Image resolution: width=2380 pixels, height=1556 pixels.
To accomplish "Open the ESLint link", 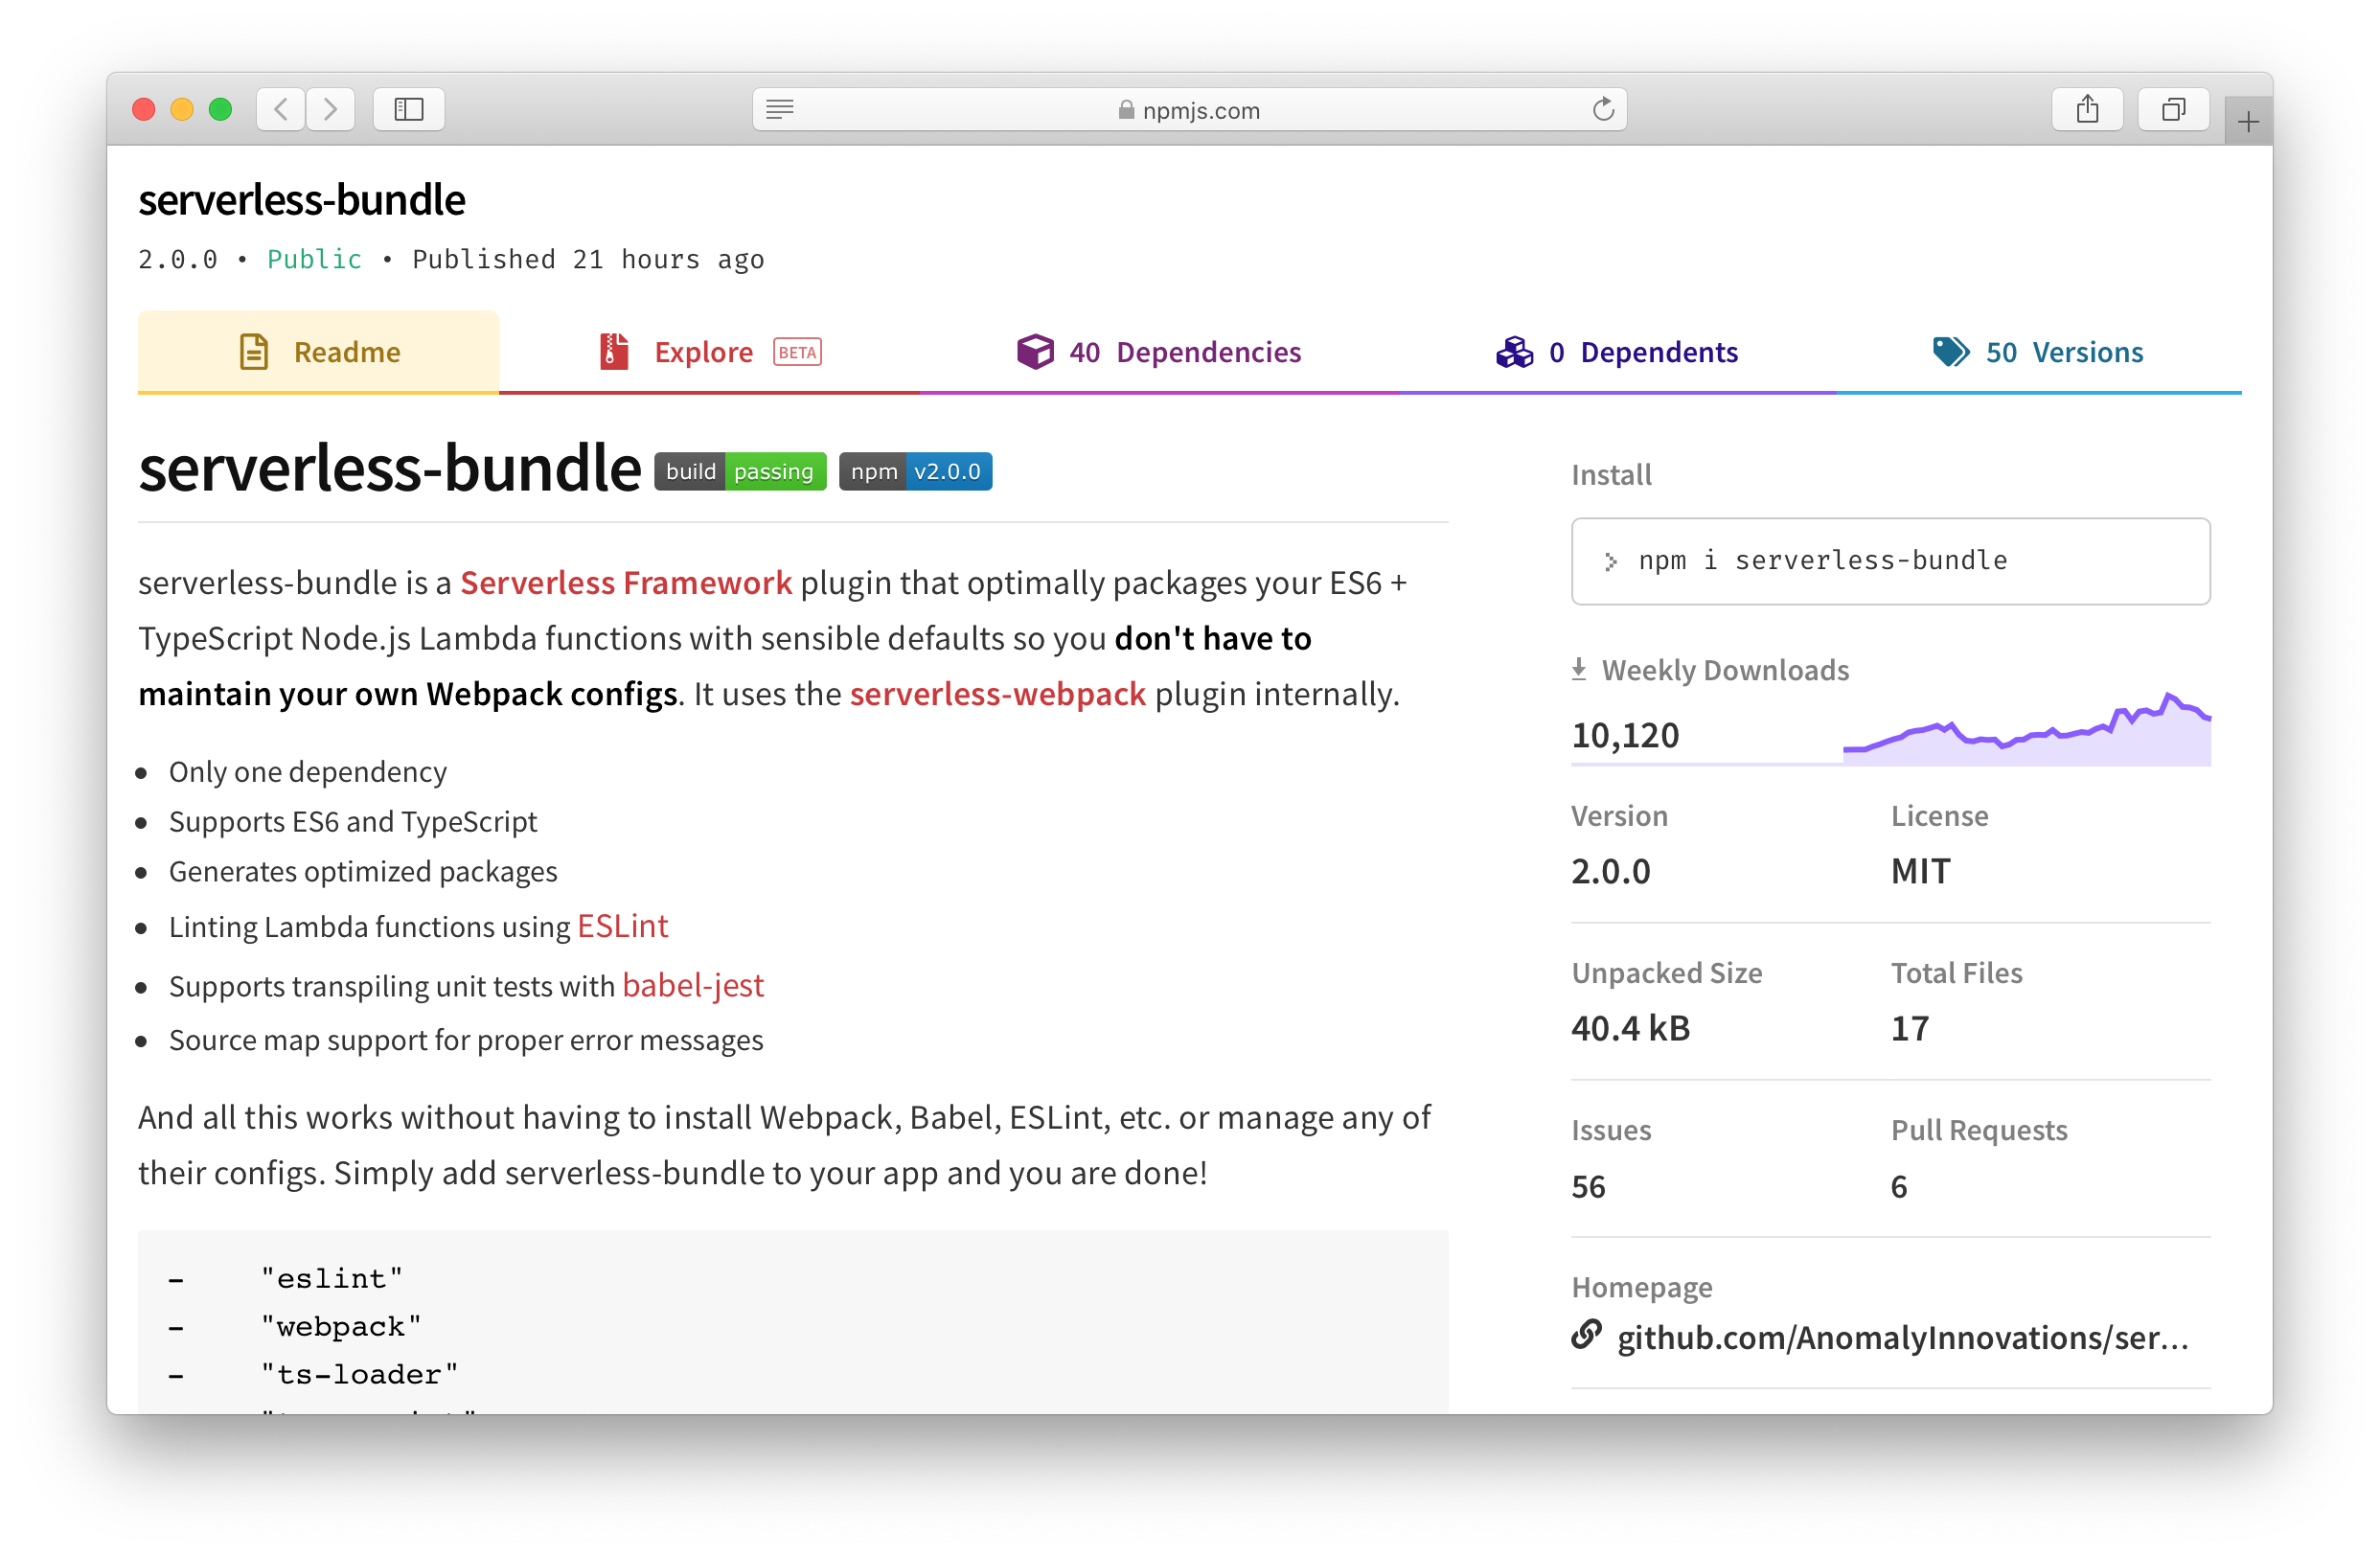I will click(622, 926).
